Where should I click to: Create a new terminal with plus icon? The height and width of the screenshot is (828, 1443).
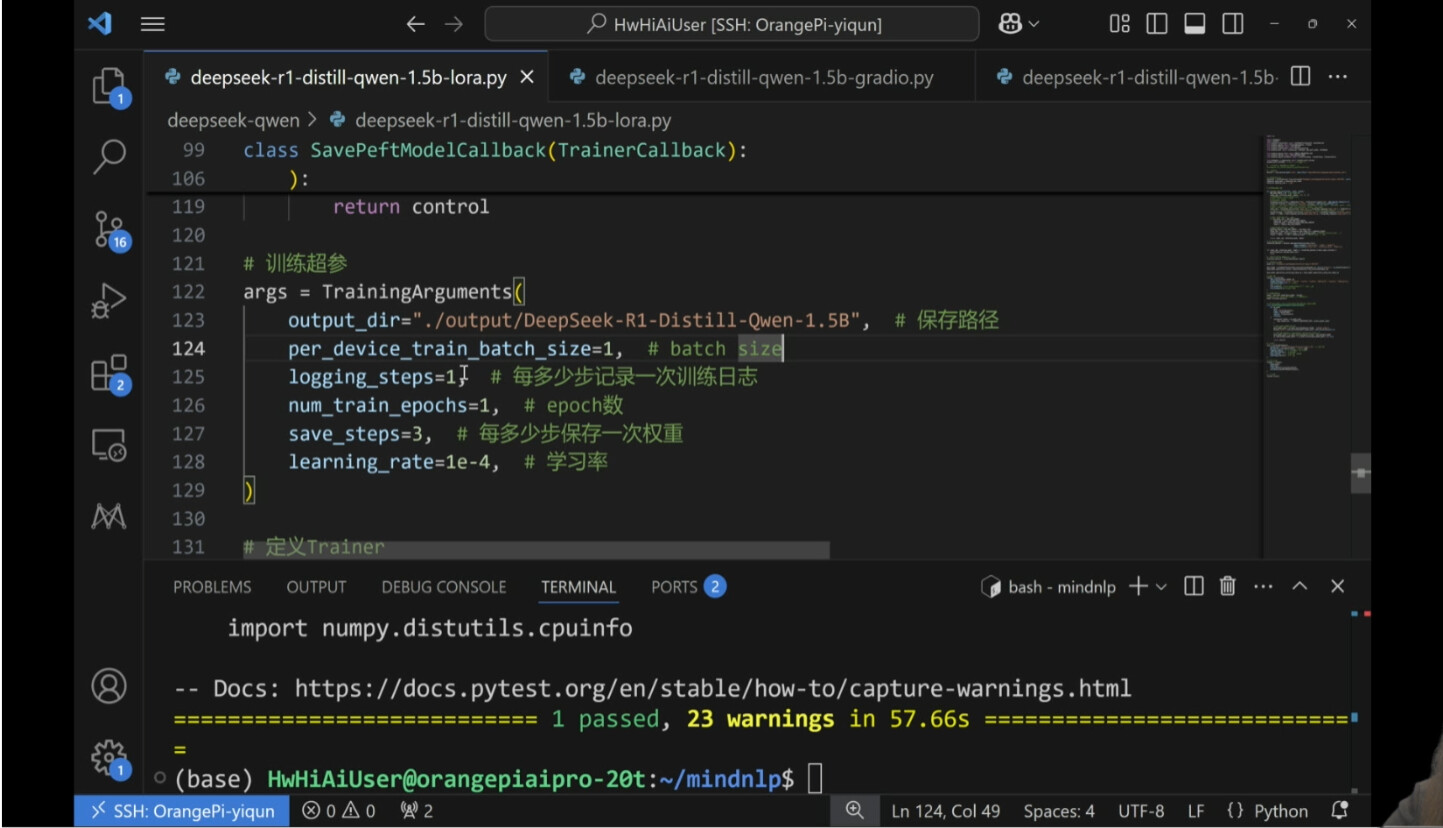pos(1138,587)
